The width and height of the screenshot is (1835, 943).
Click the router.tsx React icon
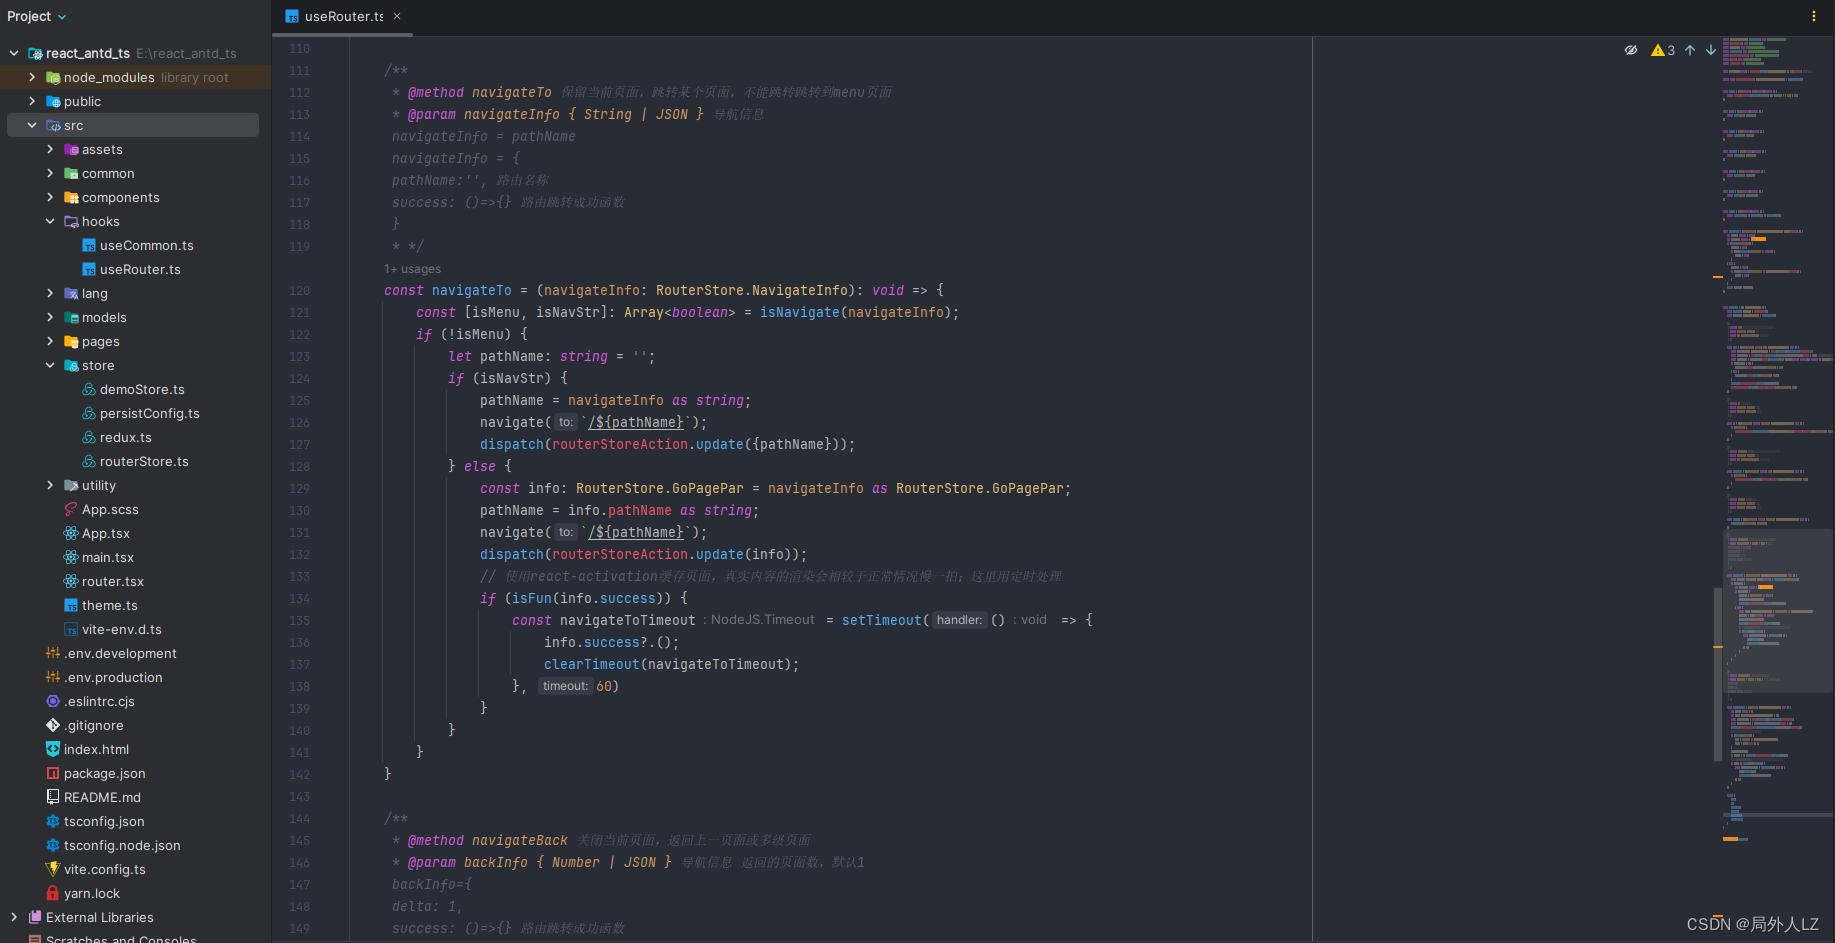(x=71, y=581)
